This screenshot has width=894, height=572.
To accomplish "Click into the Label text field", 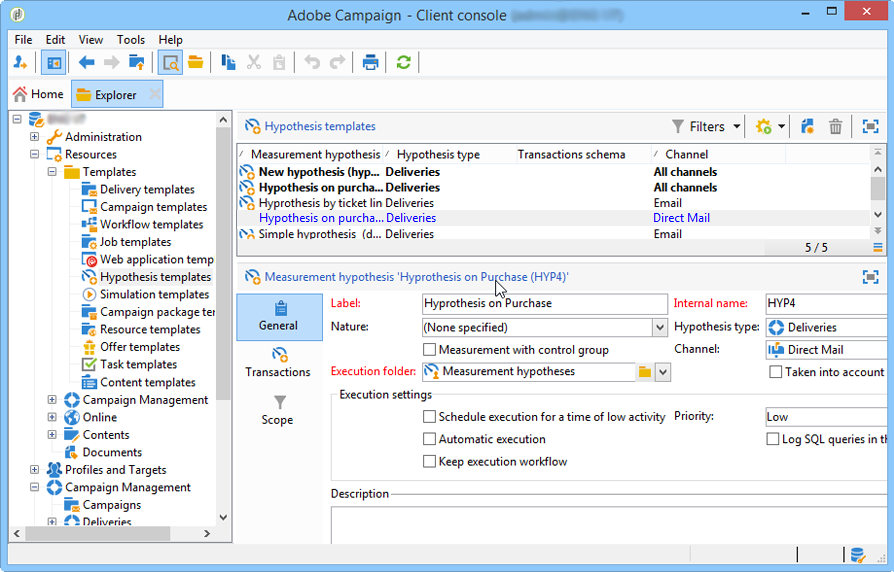I will [x=544, y=304].
